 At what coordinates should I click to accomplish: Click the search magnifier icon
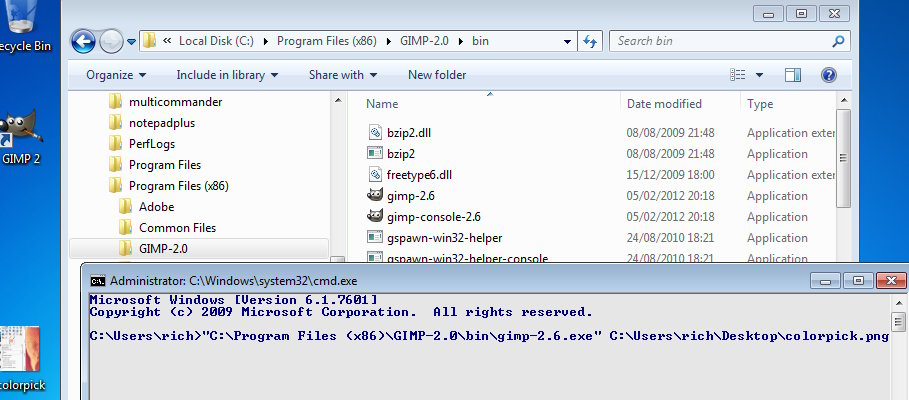tap(838, 41)
